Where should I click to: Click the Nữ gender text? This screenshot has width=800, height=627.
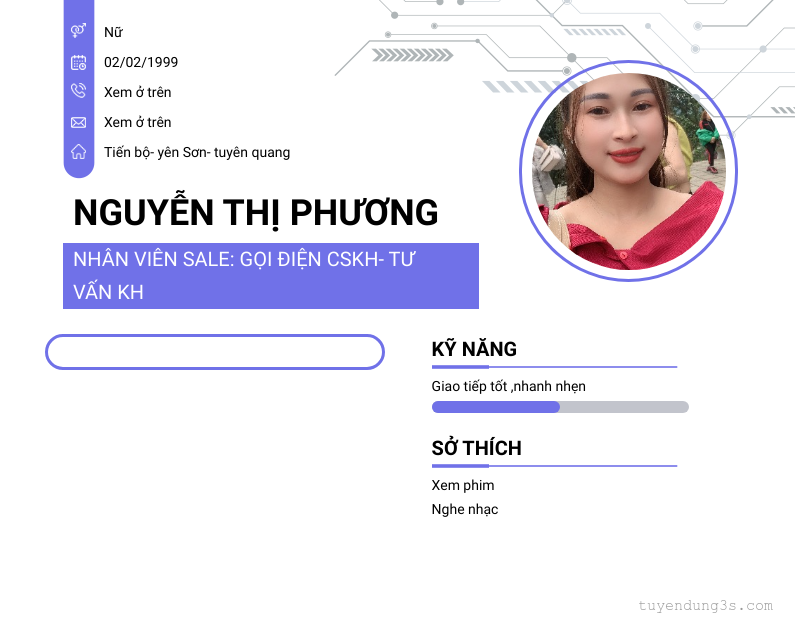click(113, 32)
